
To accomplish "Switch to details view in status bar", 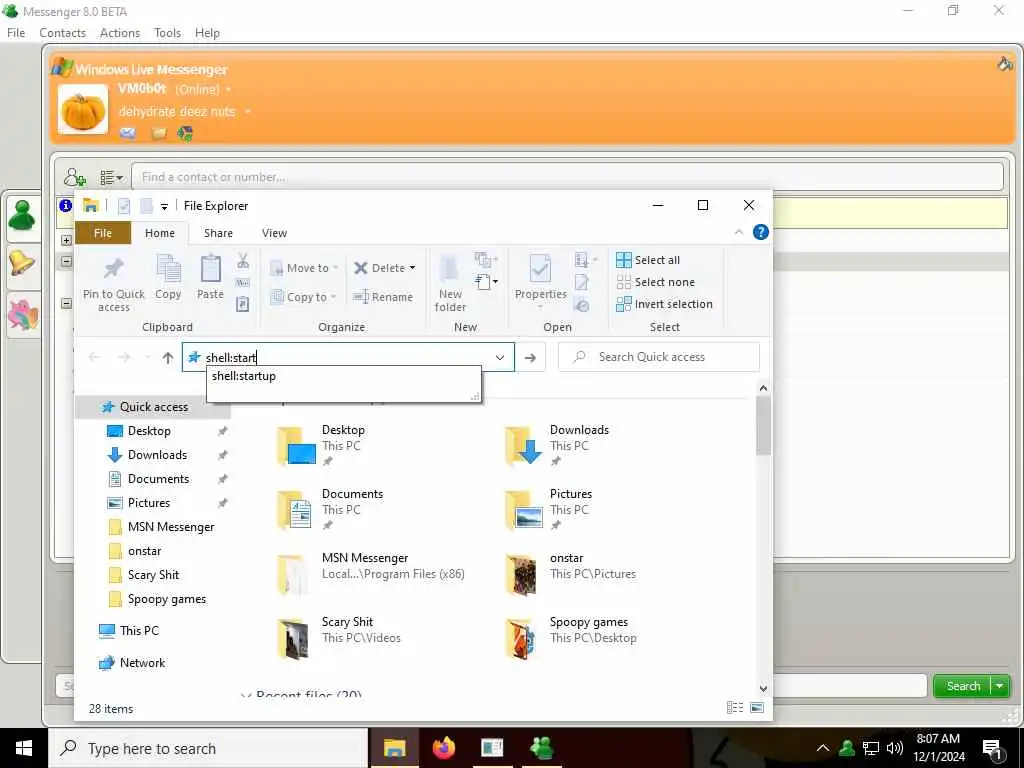I will (735, 708).
